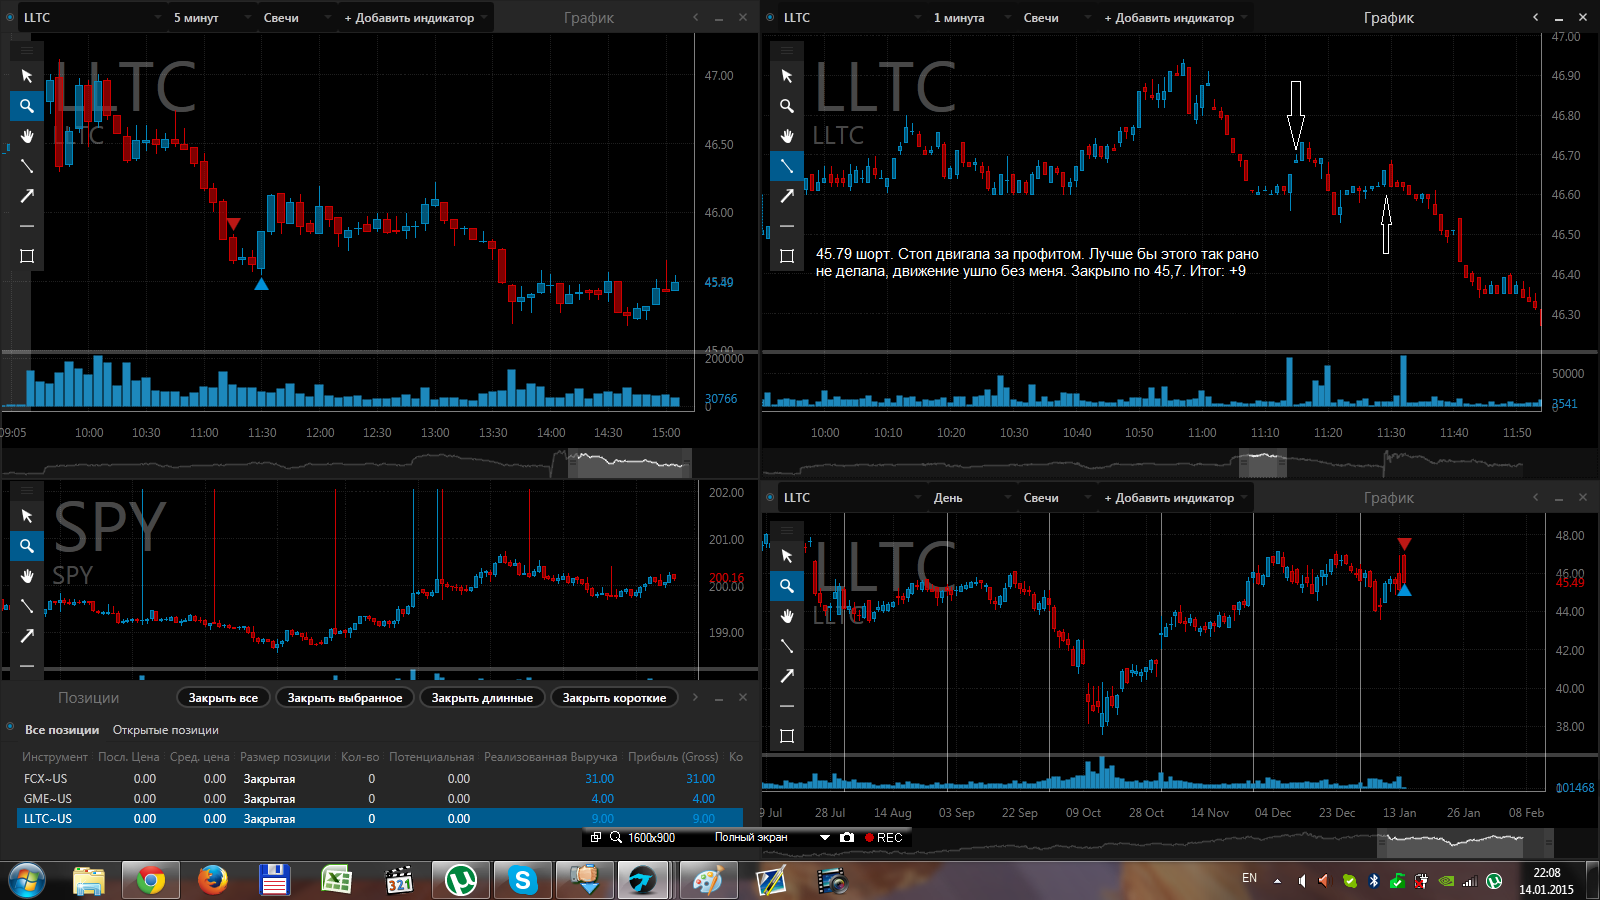Select the rectangle tool in daily LLTC chart
Screen dimensions: 1600x900
[x=787, y=736]
